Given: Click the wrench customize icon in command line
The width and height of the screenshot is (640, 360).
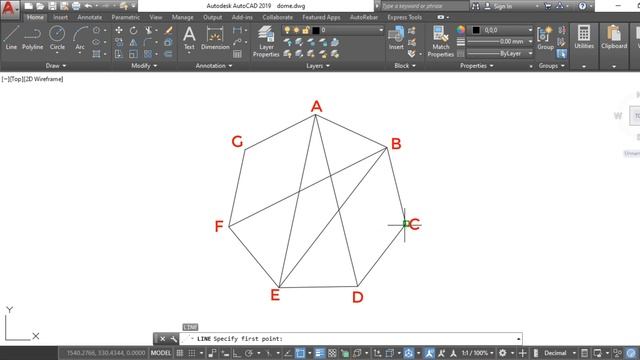Looking at the screenshot, I should (173, 339).
